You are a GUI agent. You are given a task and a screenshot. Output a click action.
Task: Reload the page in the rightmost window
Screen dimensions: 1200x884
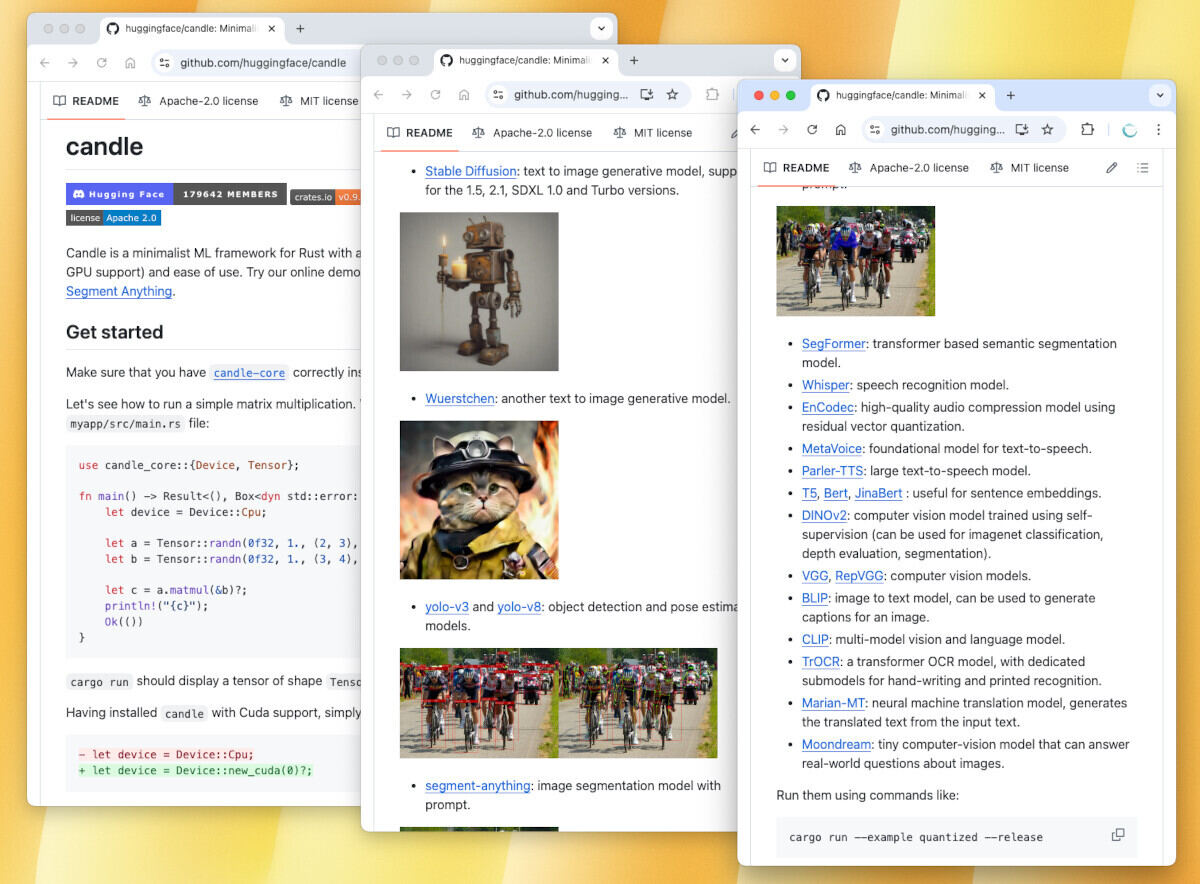[812, 130]
